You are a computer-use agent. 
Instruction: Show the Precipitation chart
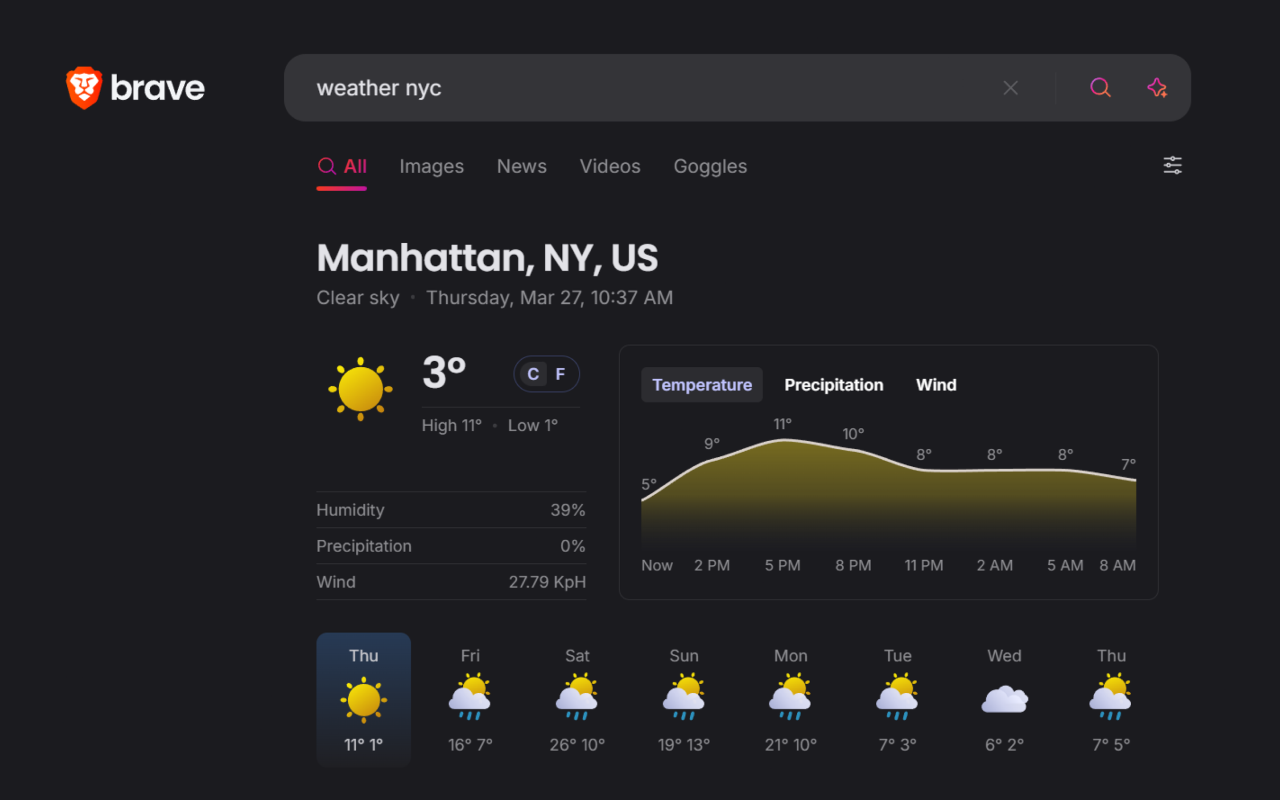tap(833, 385)
